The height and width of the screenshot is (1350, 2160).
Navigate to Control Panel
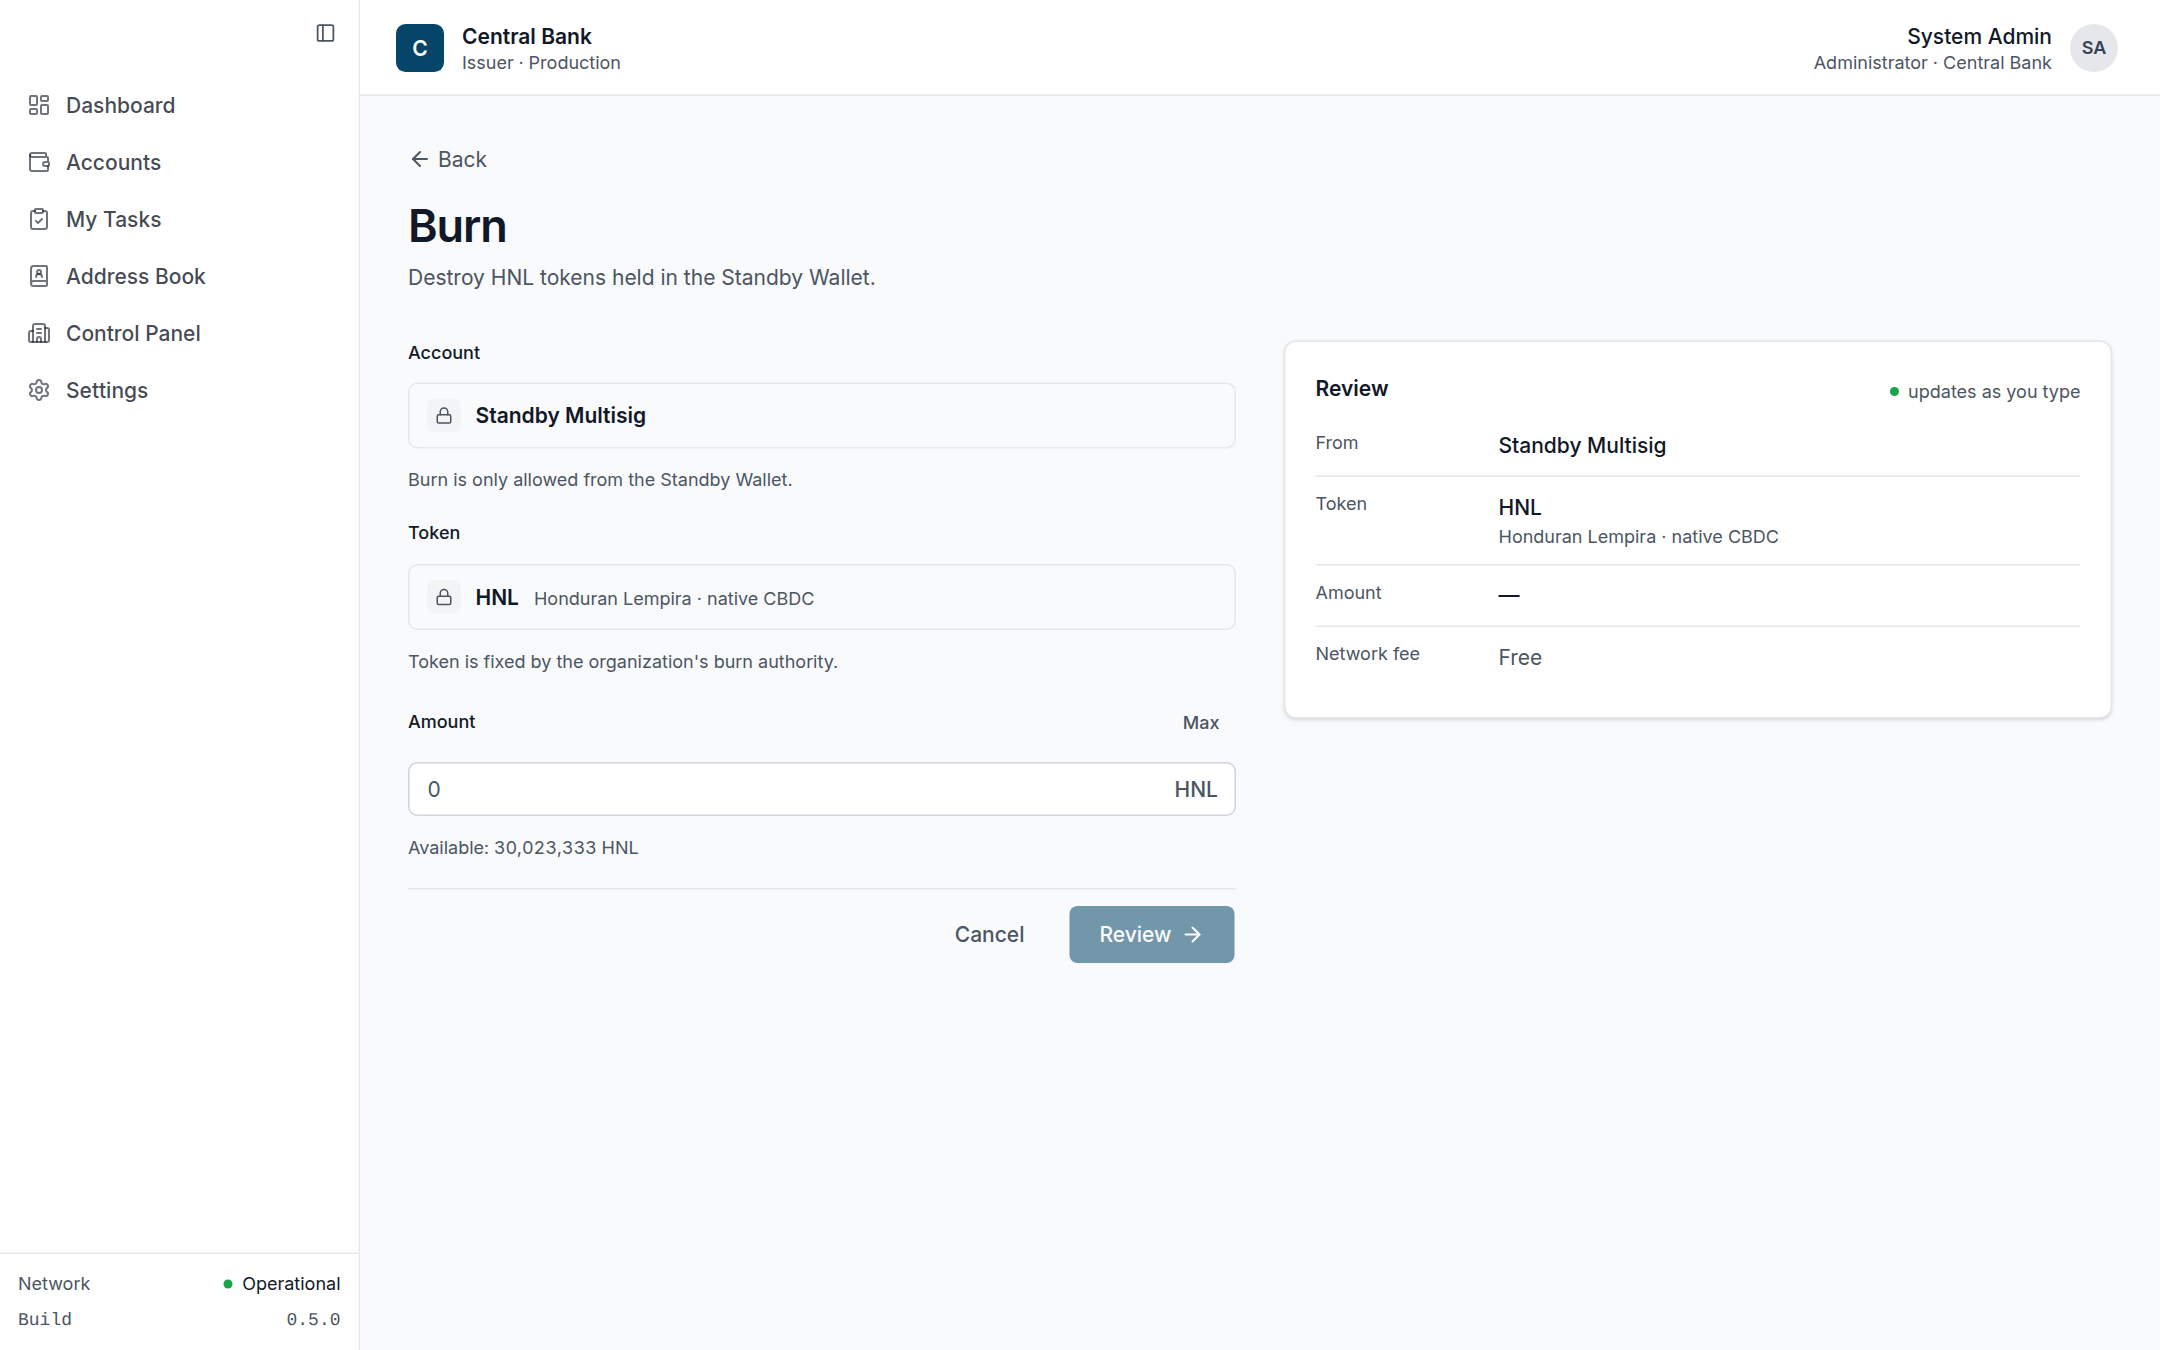point(180,333)
